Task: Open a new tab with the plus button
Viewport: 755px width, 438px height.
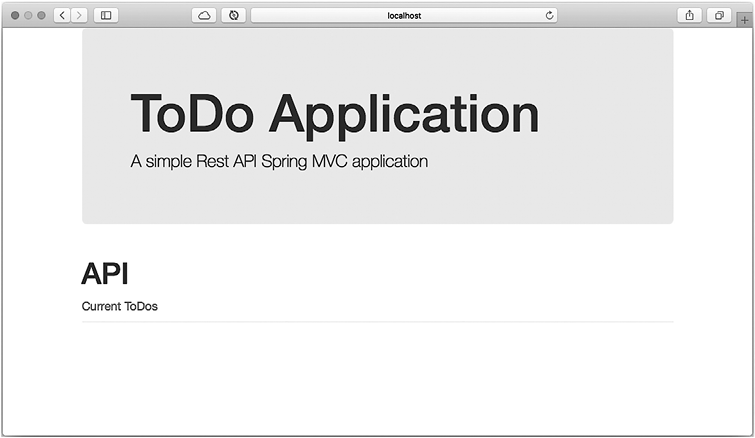Action: 744,20
